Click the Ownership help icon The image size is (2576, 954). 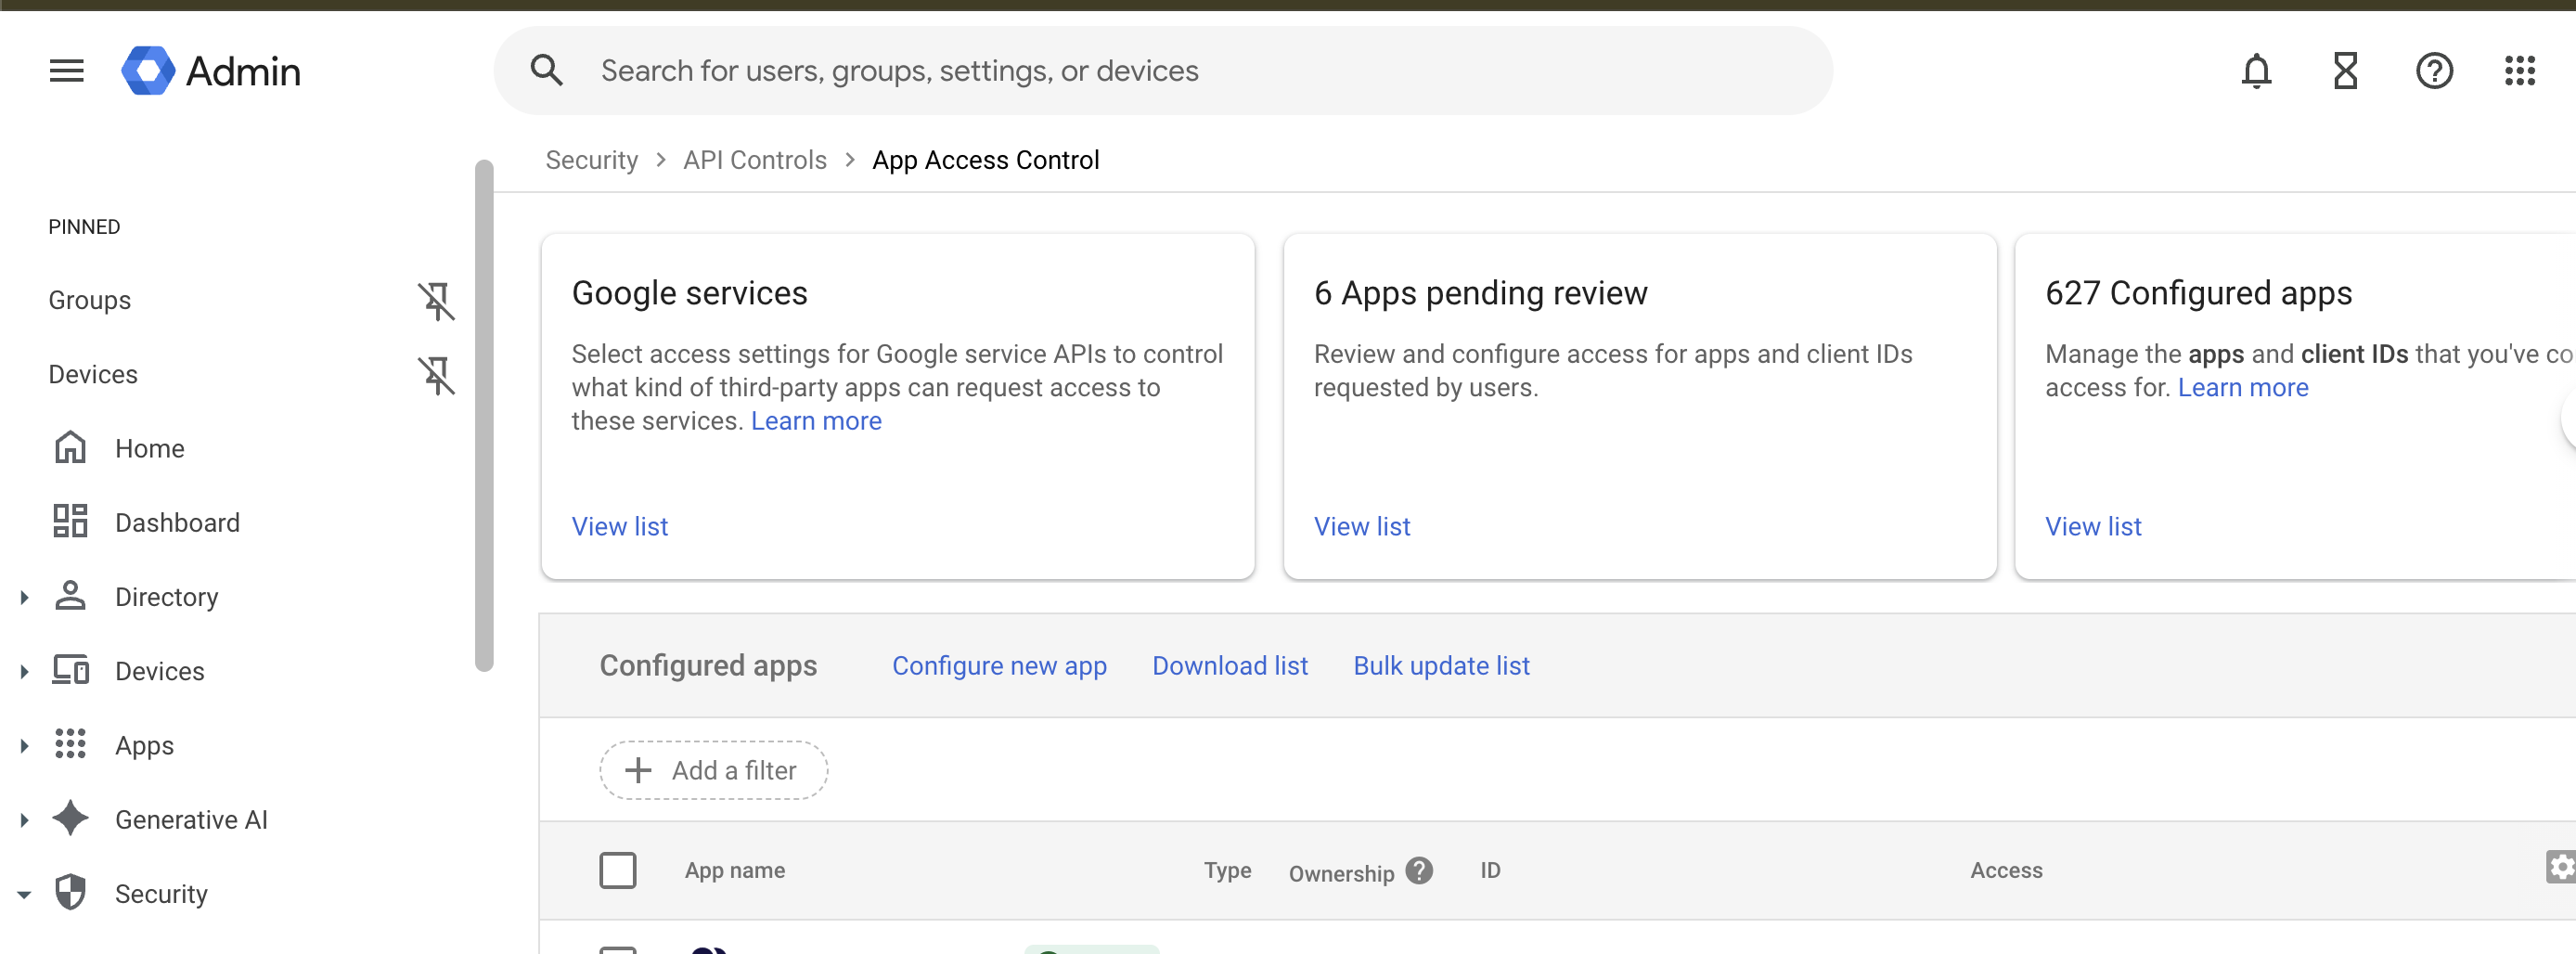[x=1418, y=871]
